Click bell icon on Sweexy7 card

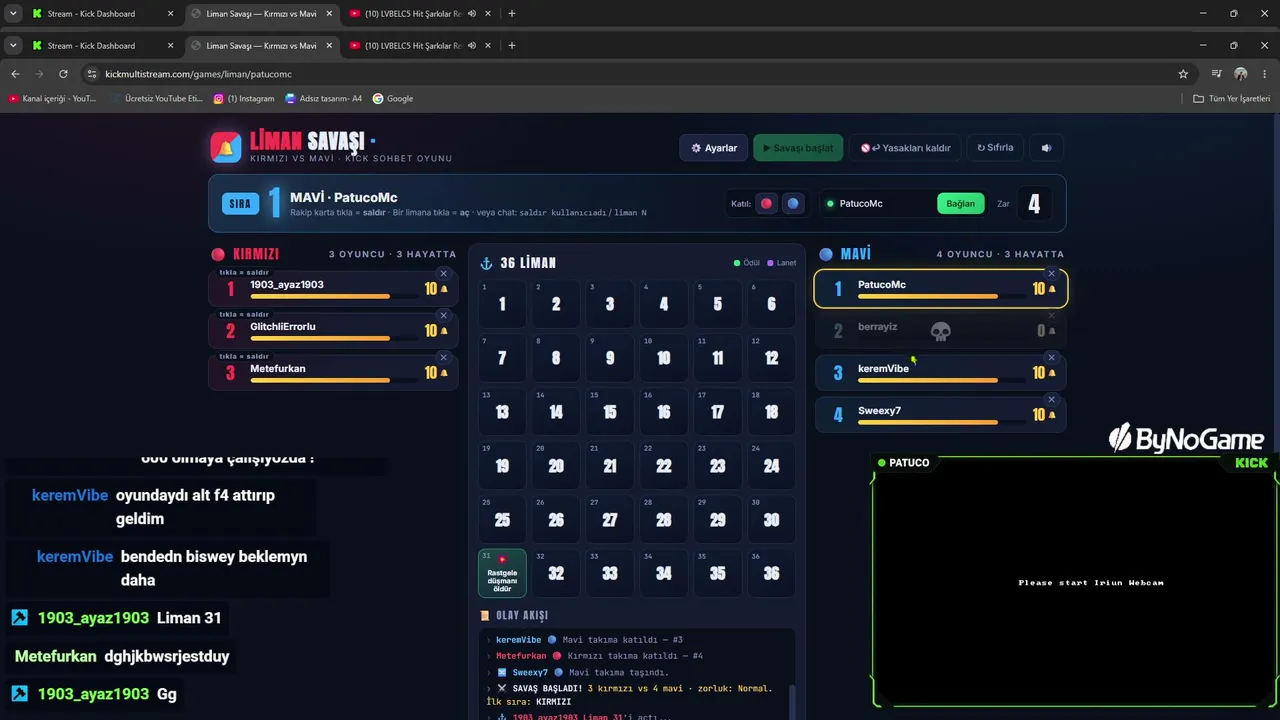click(x=1051, y=415)
